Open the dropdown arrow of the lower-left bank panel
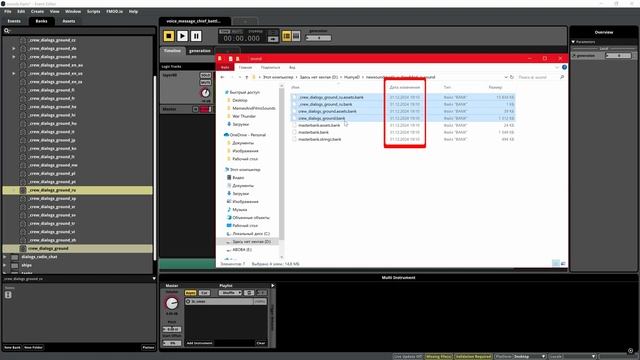The height and width of the screenshot is (360, 640). 154,279
